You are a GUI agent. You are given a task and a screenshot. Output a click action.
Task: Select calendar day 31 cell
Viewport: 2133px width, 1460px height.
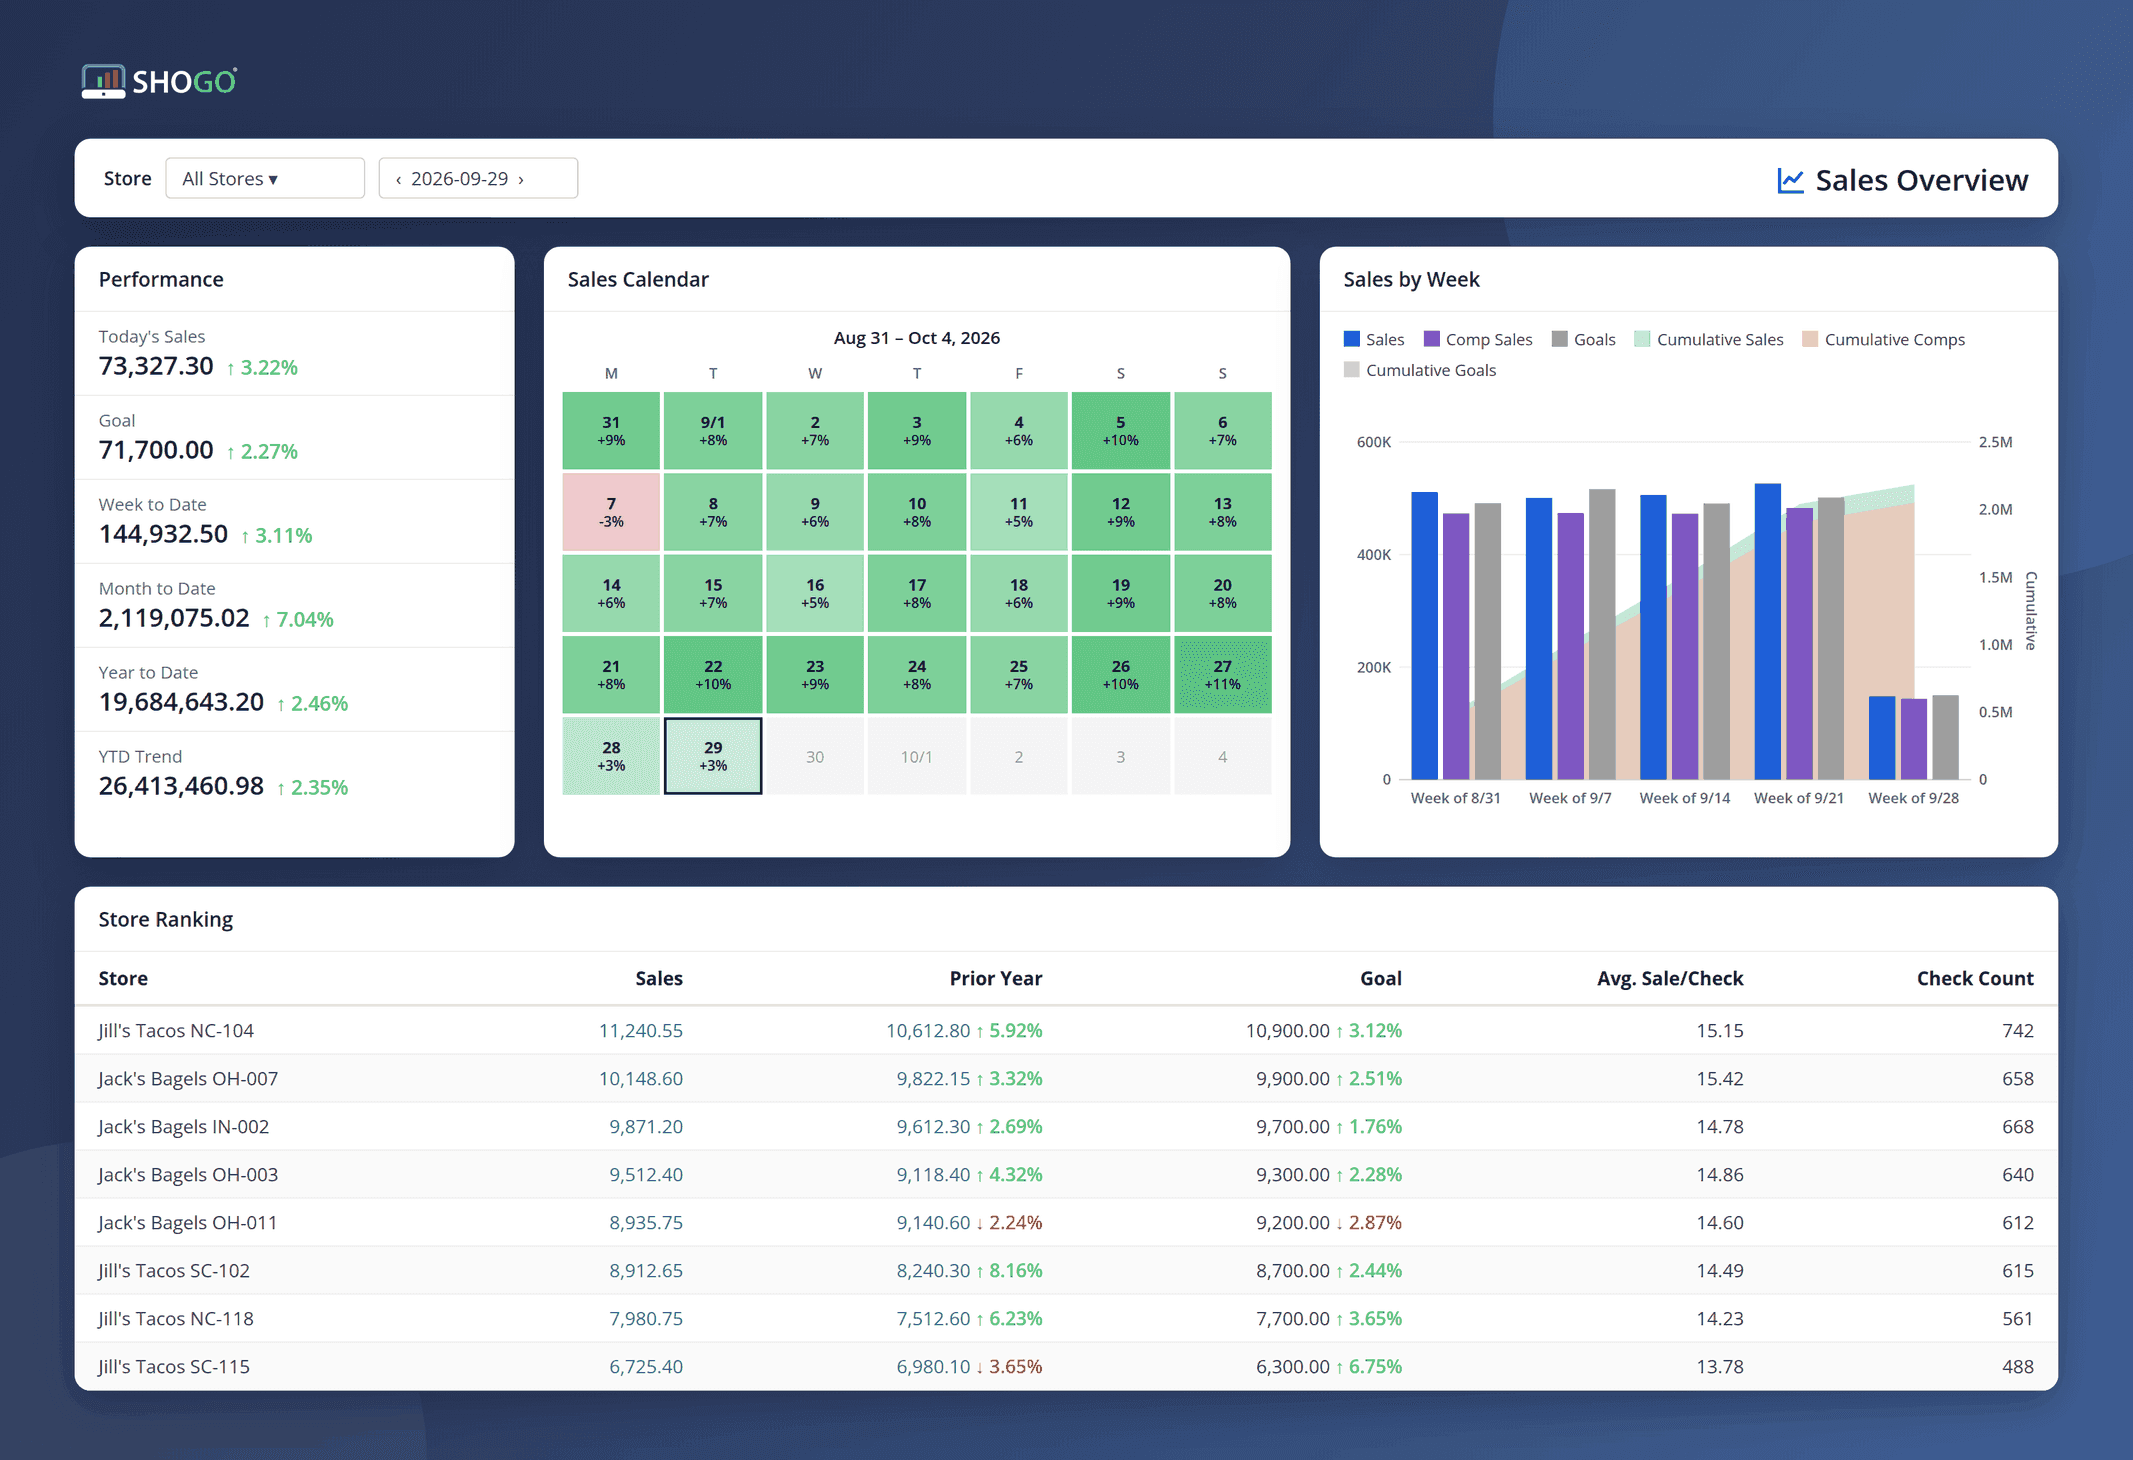tap(611, 431)
